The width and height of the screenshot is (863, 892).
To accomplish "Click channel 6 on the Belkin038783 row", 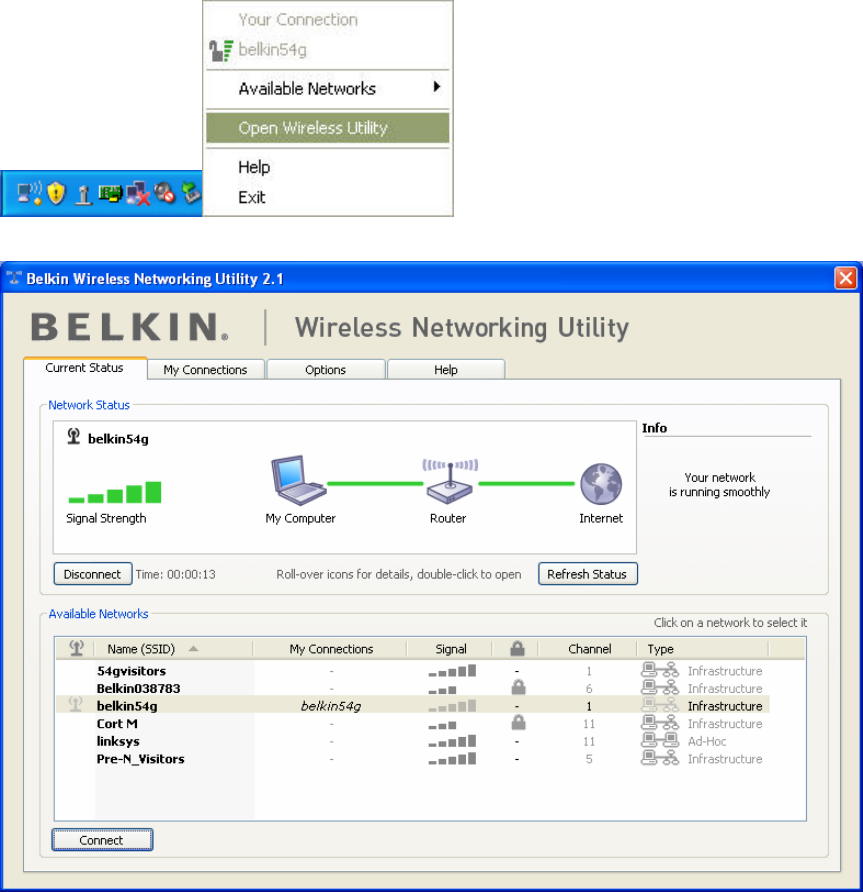I will [589, 688].
